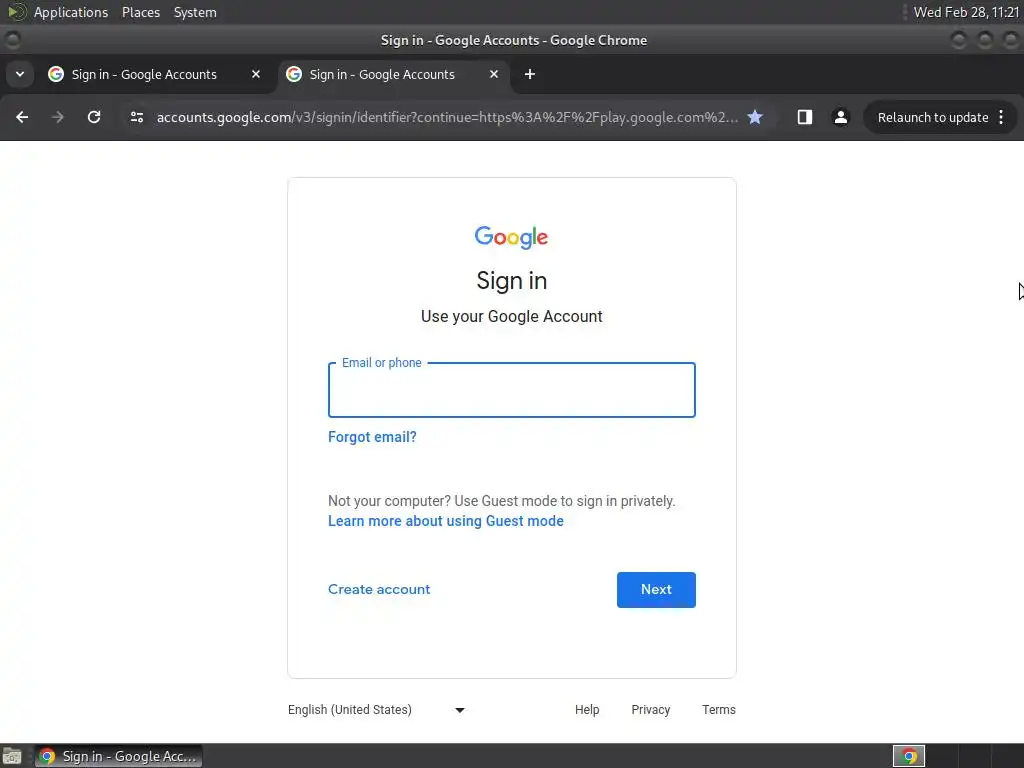Click the Forgot email? link
This screenshot has width=1024, height=768.
[x=372, y=437]
